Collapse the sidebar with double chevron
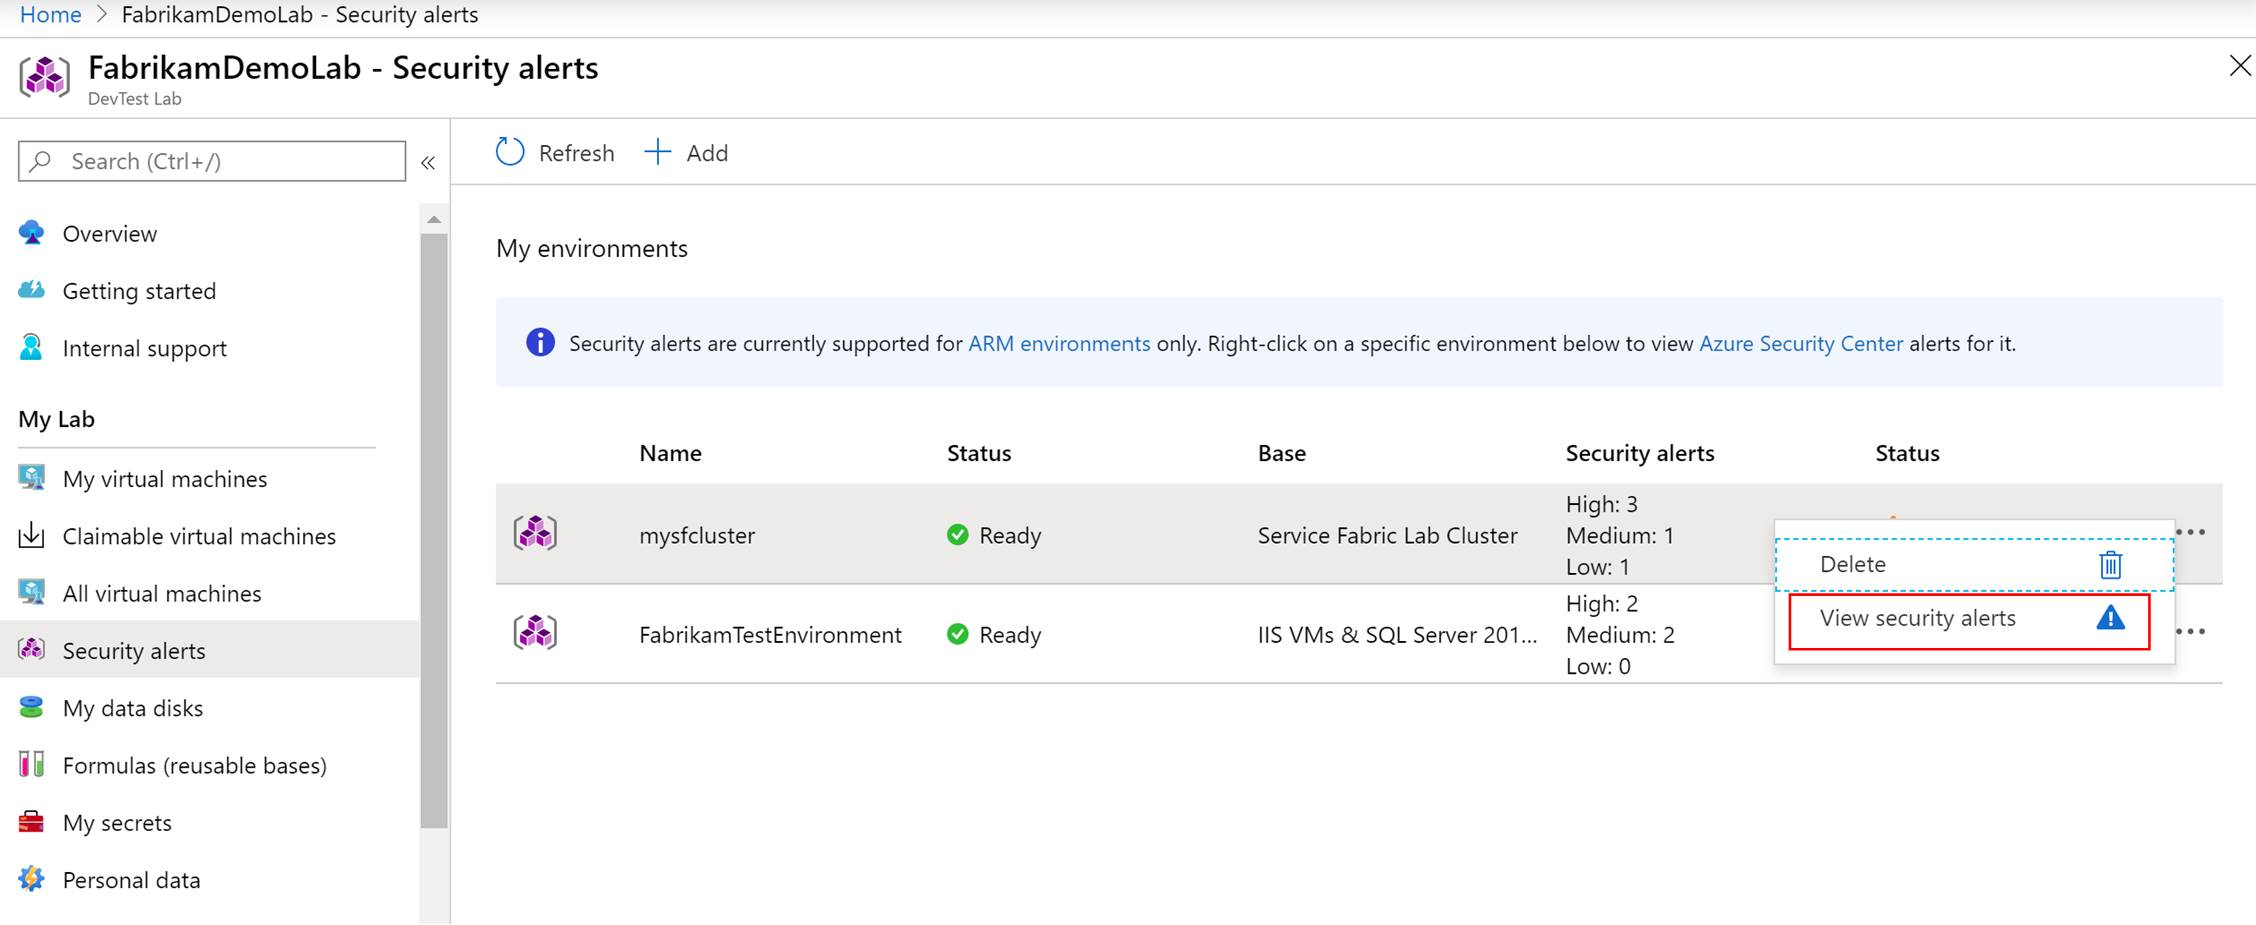The width and height of the screenshot is (2256, 925). point(428,163)
